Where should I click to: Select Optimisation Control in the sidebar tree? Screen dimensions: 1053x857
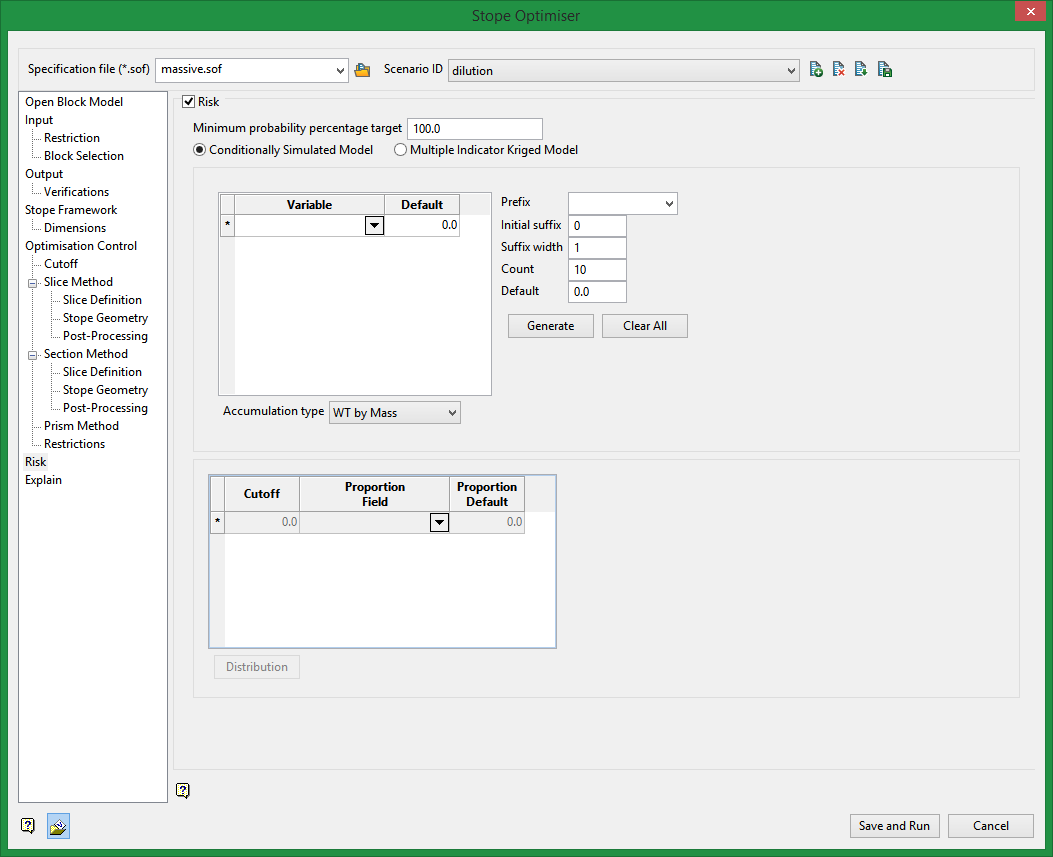tap(81, 246)
